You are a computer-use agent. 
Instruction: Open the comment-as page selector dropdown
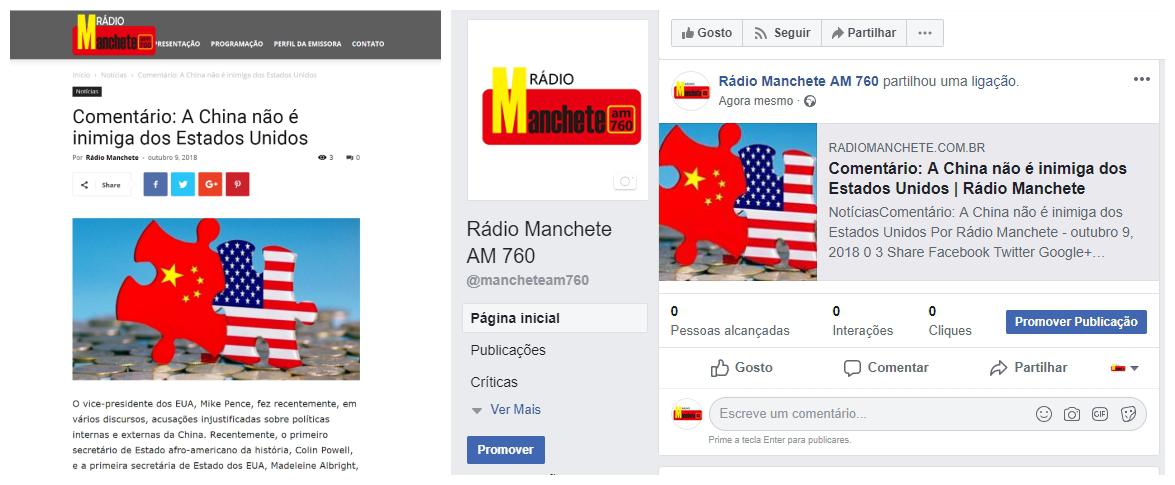(1125, 368)
